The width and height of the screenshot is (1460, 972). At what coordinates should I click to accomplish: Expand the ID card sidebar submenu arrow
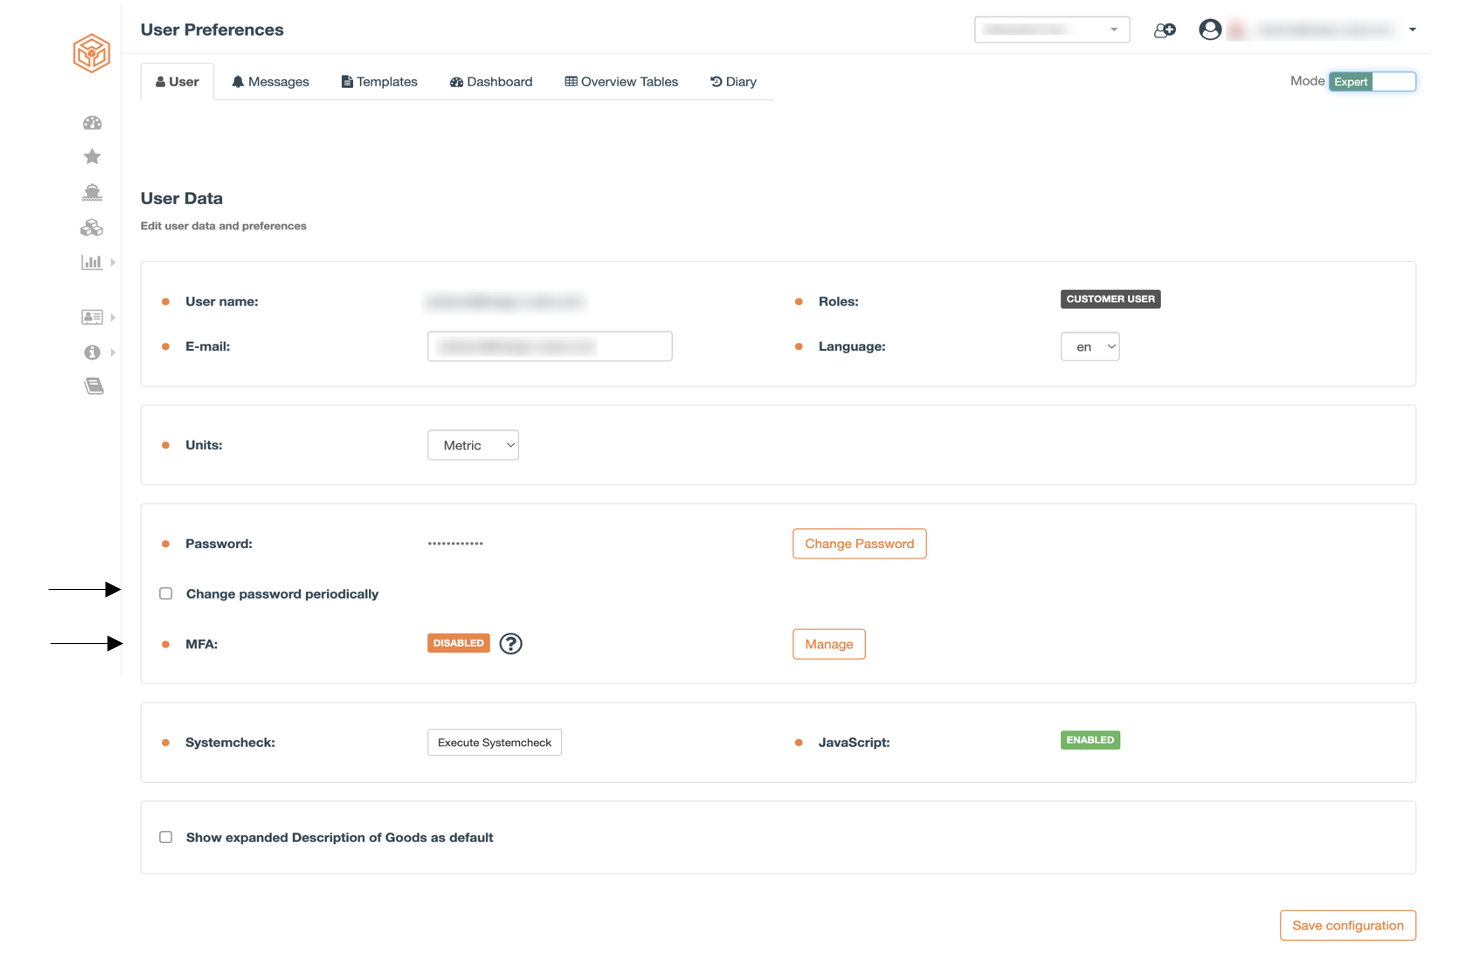113,317
